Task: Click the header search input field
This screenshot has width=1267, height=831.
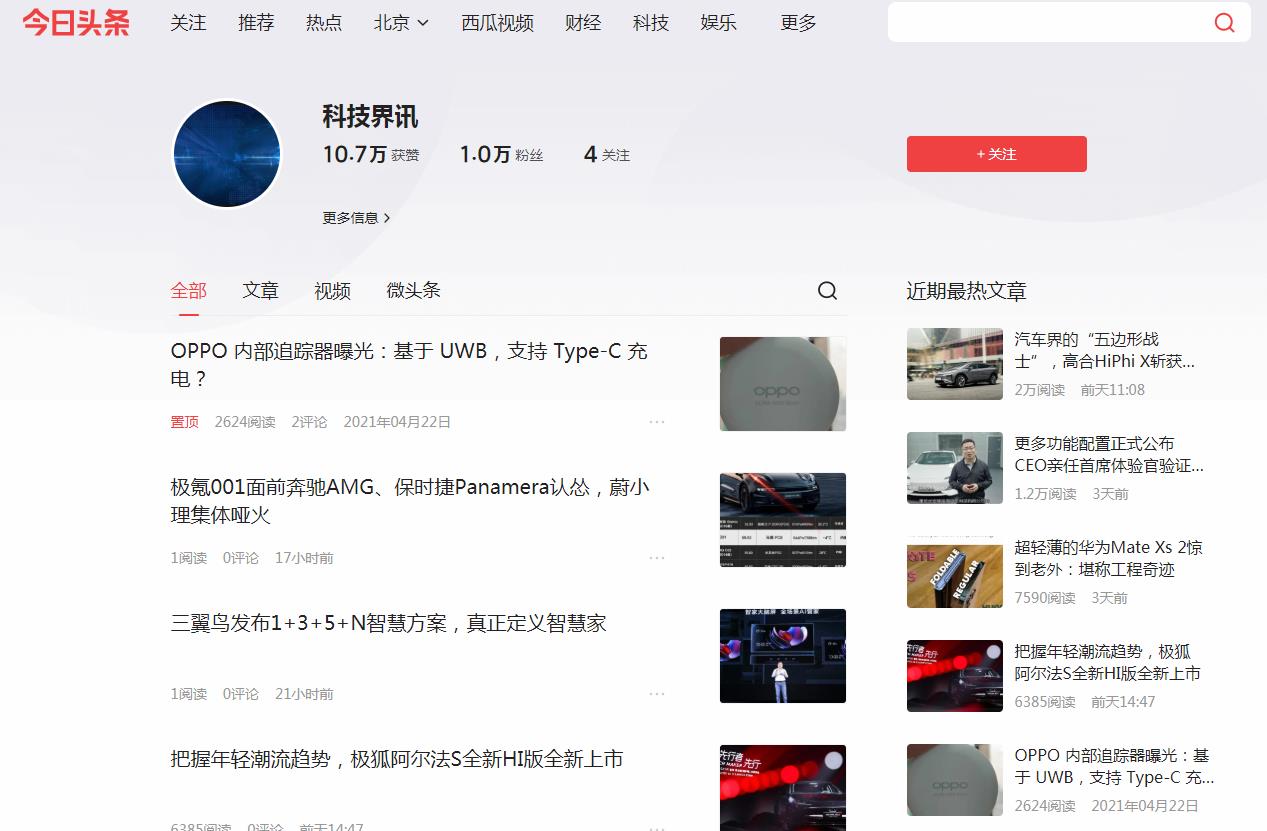Action: point(1050,22)
